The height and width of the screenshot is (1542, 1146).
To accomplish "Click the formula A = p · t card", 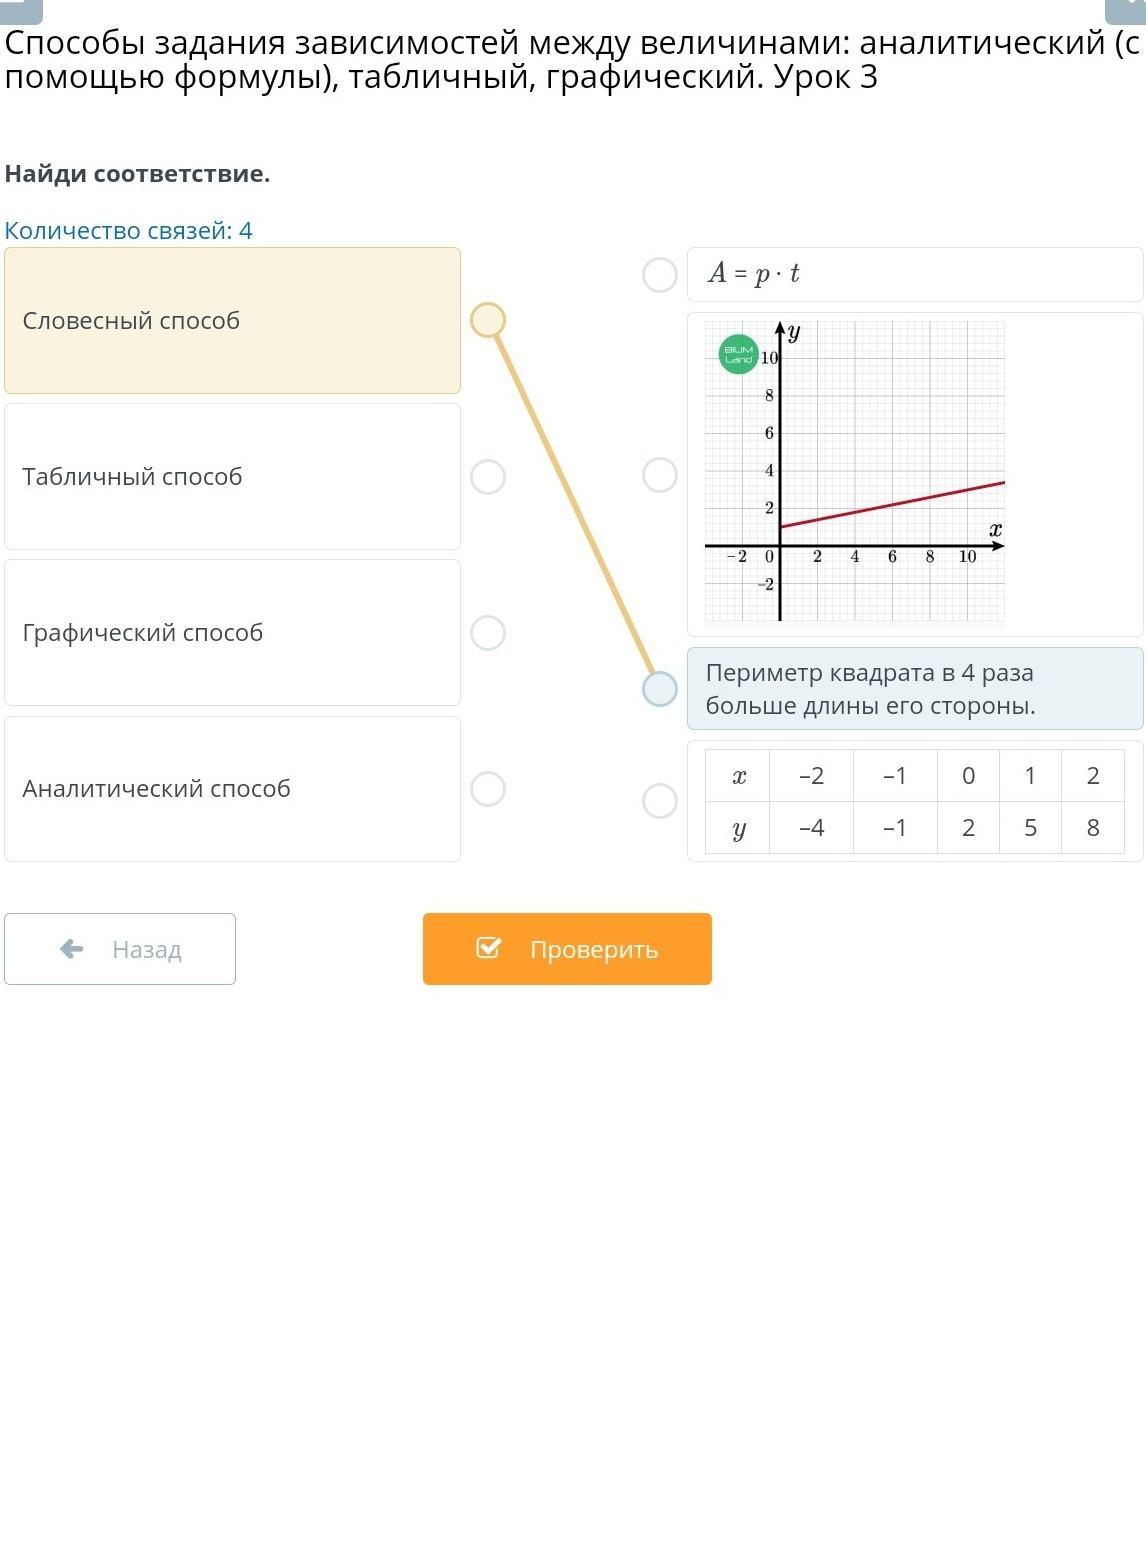I will [914, 275].
